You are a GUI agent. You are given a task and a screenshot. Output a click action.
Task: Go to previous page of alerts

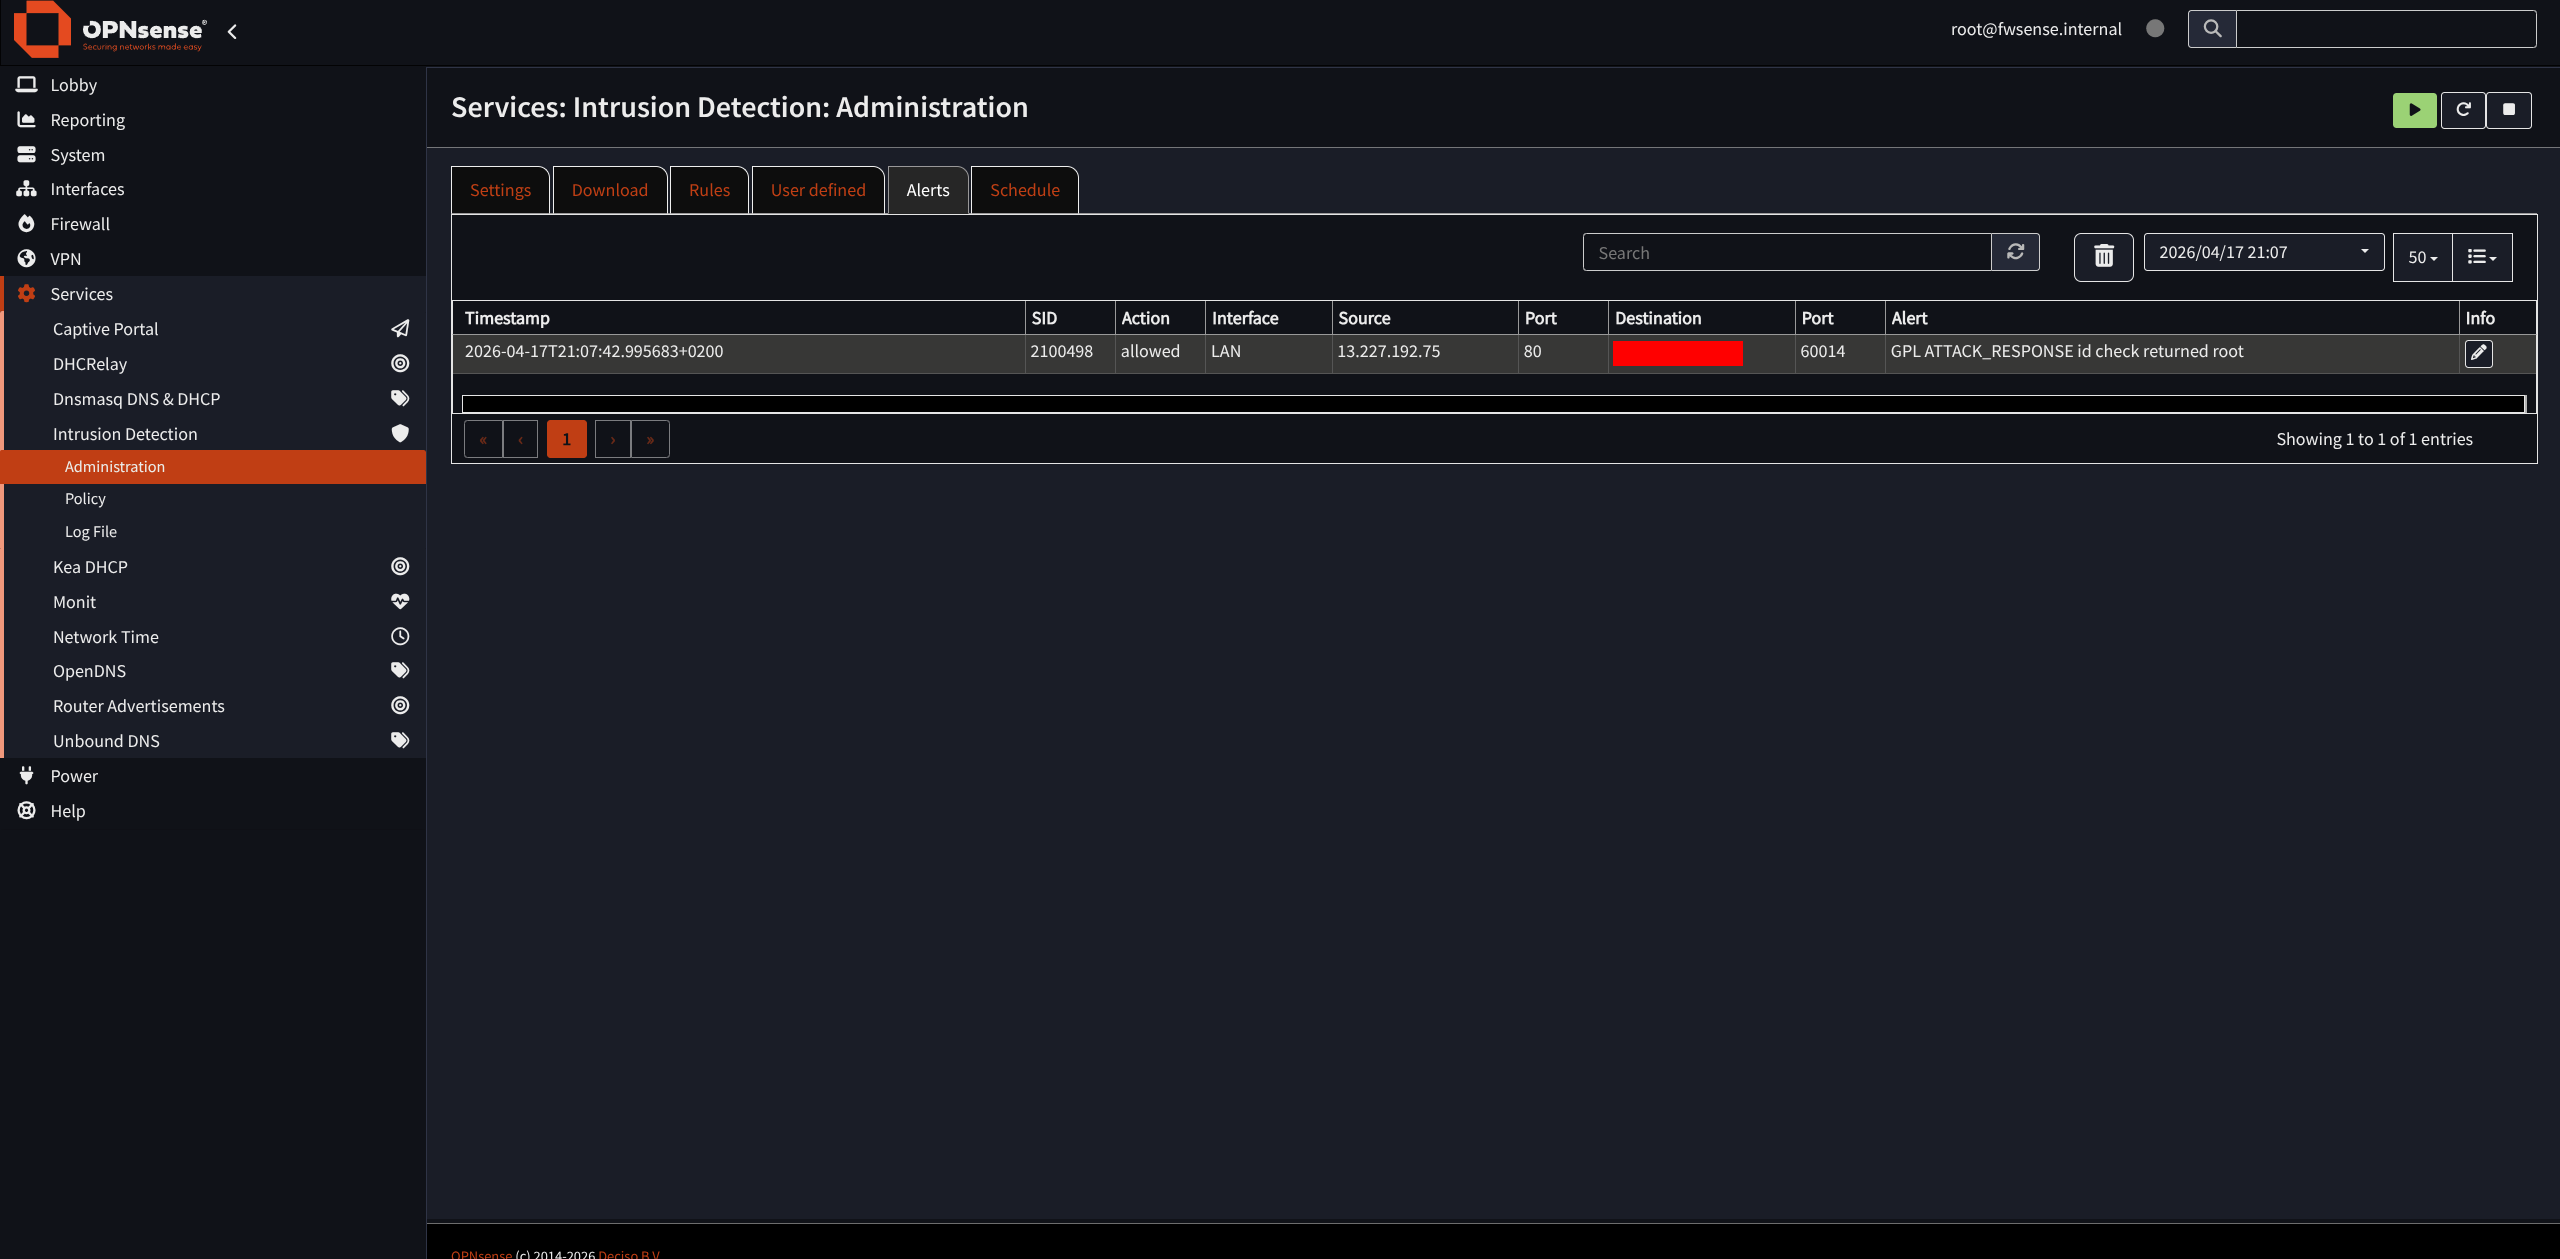coord(520,439)
